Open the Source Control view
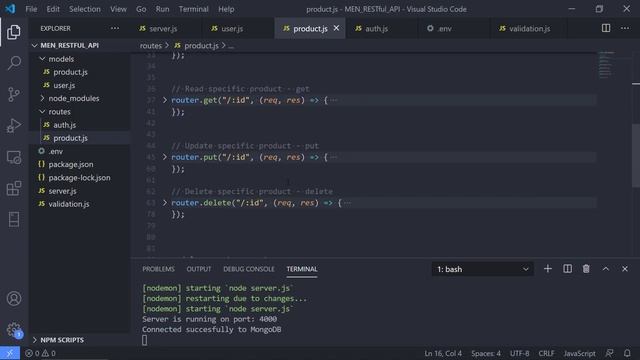The width and height of the screenshot is (640, 360). point(14,94)
